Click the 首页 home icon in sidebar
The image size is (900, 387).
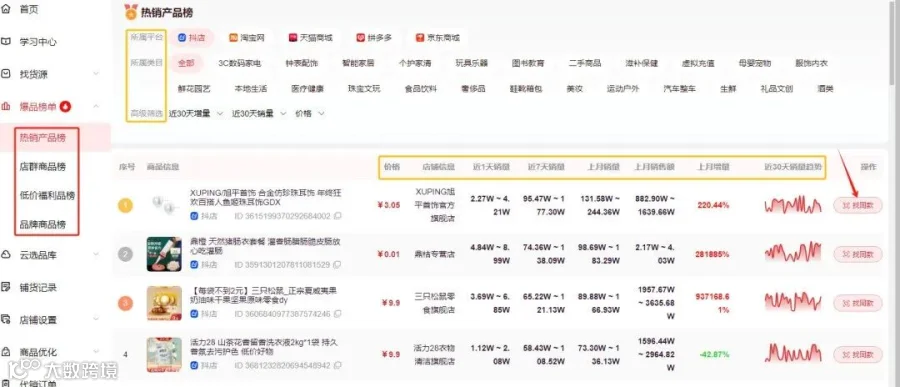[6, 9]
